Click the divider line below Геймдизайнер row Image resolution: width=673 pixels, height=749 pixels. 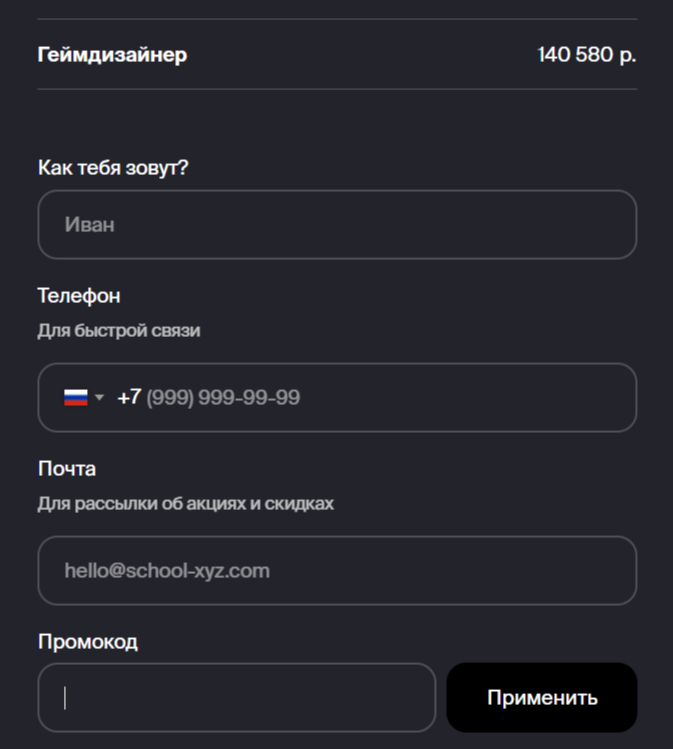click(337, 89)
